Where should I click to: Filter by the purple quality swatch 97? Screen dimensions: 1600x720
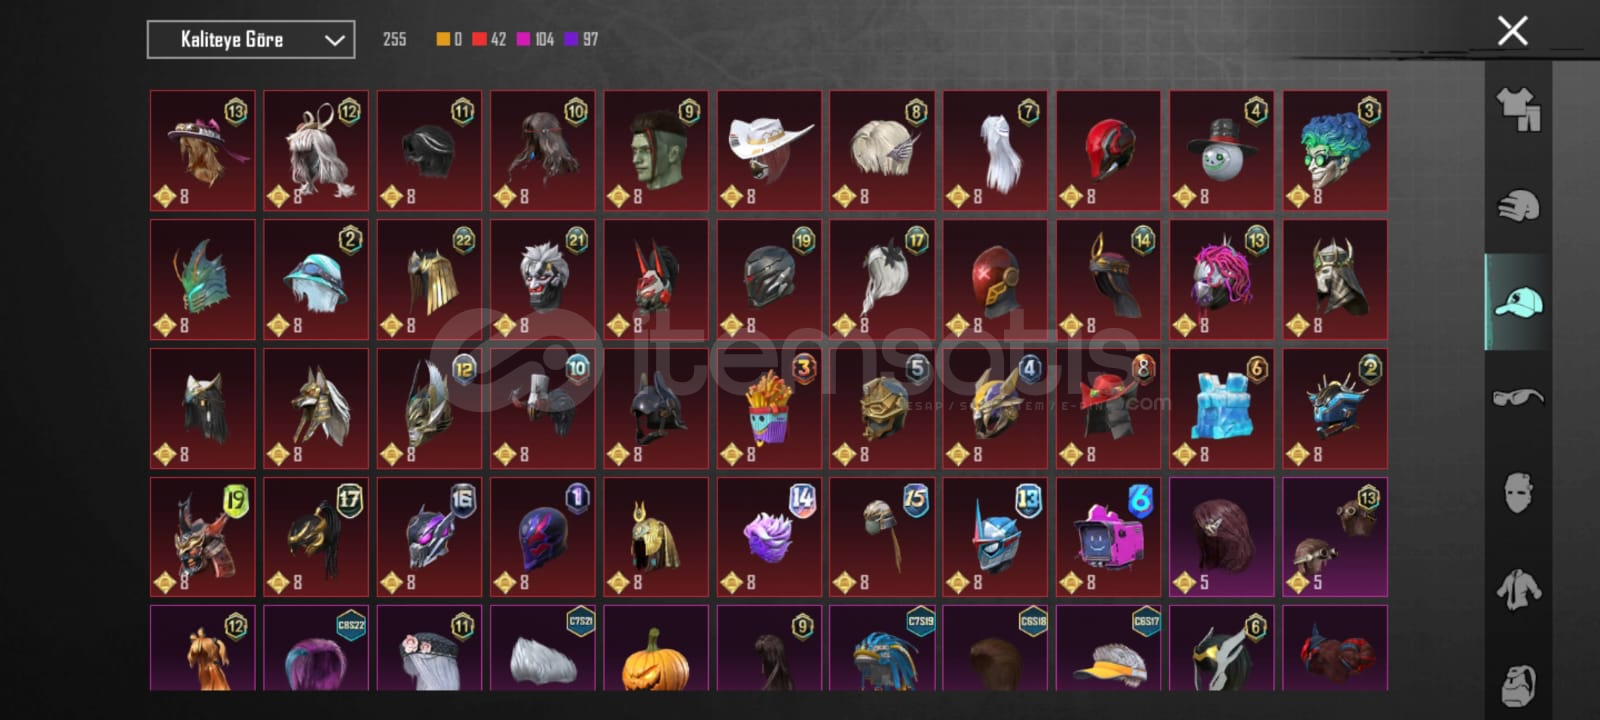point(581,39)
